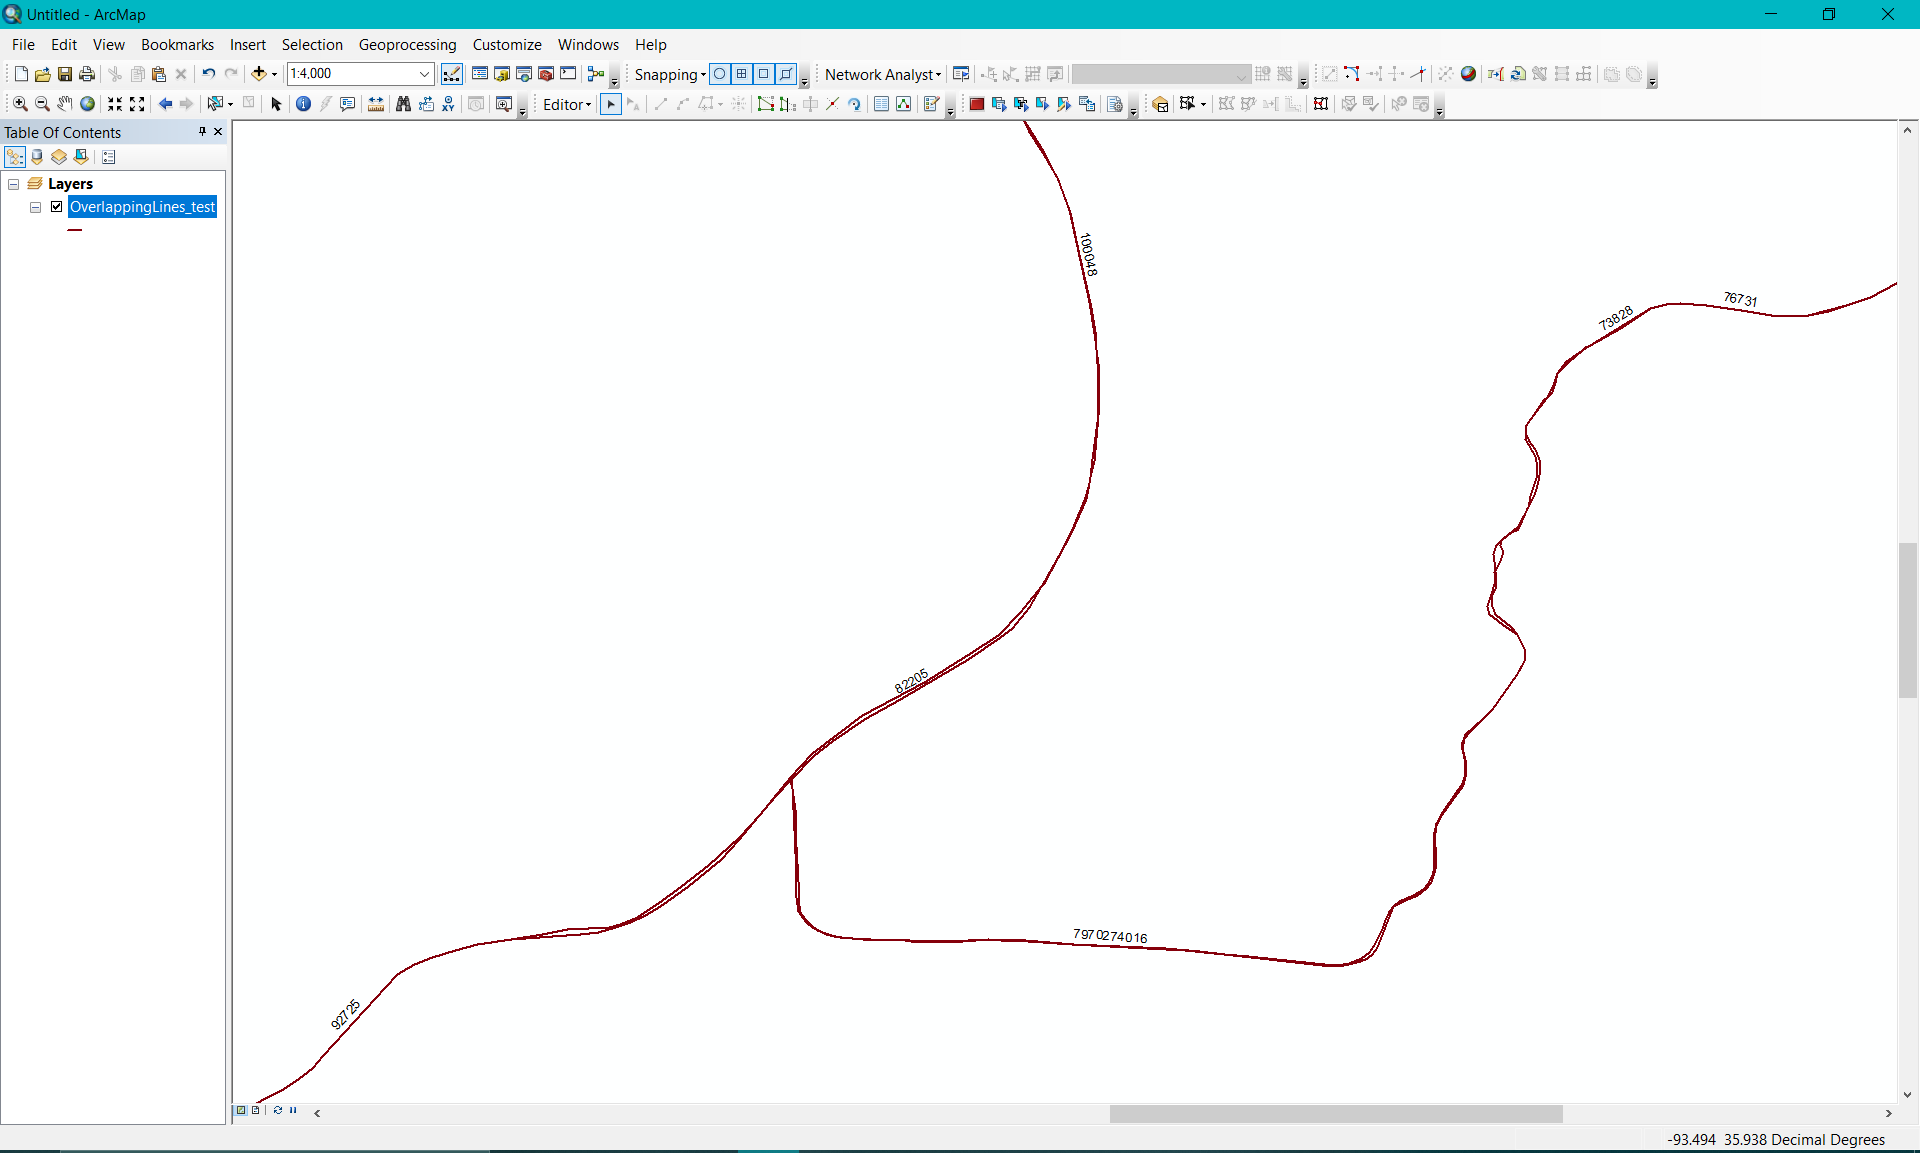Click the vertical map scrollbar thumb
This screenshot has height=1153, width=1920.
pos(1908,620)
